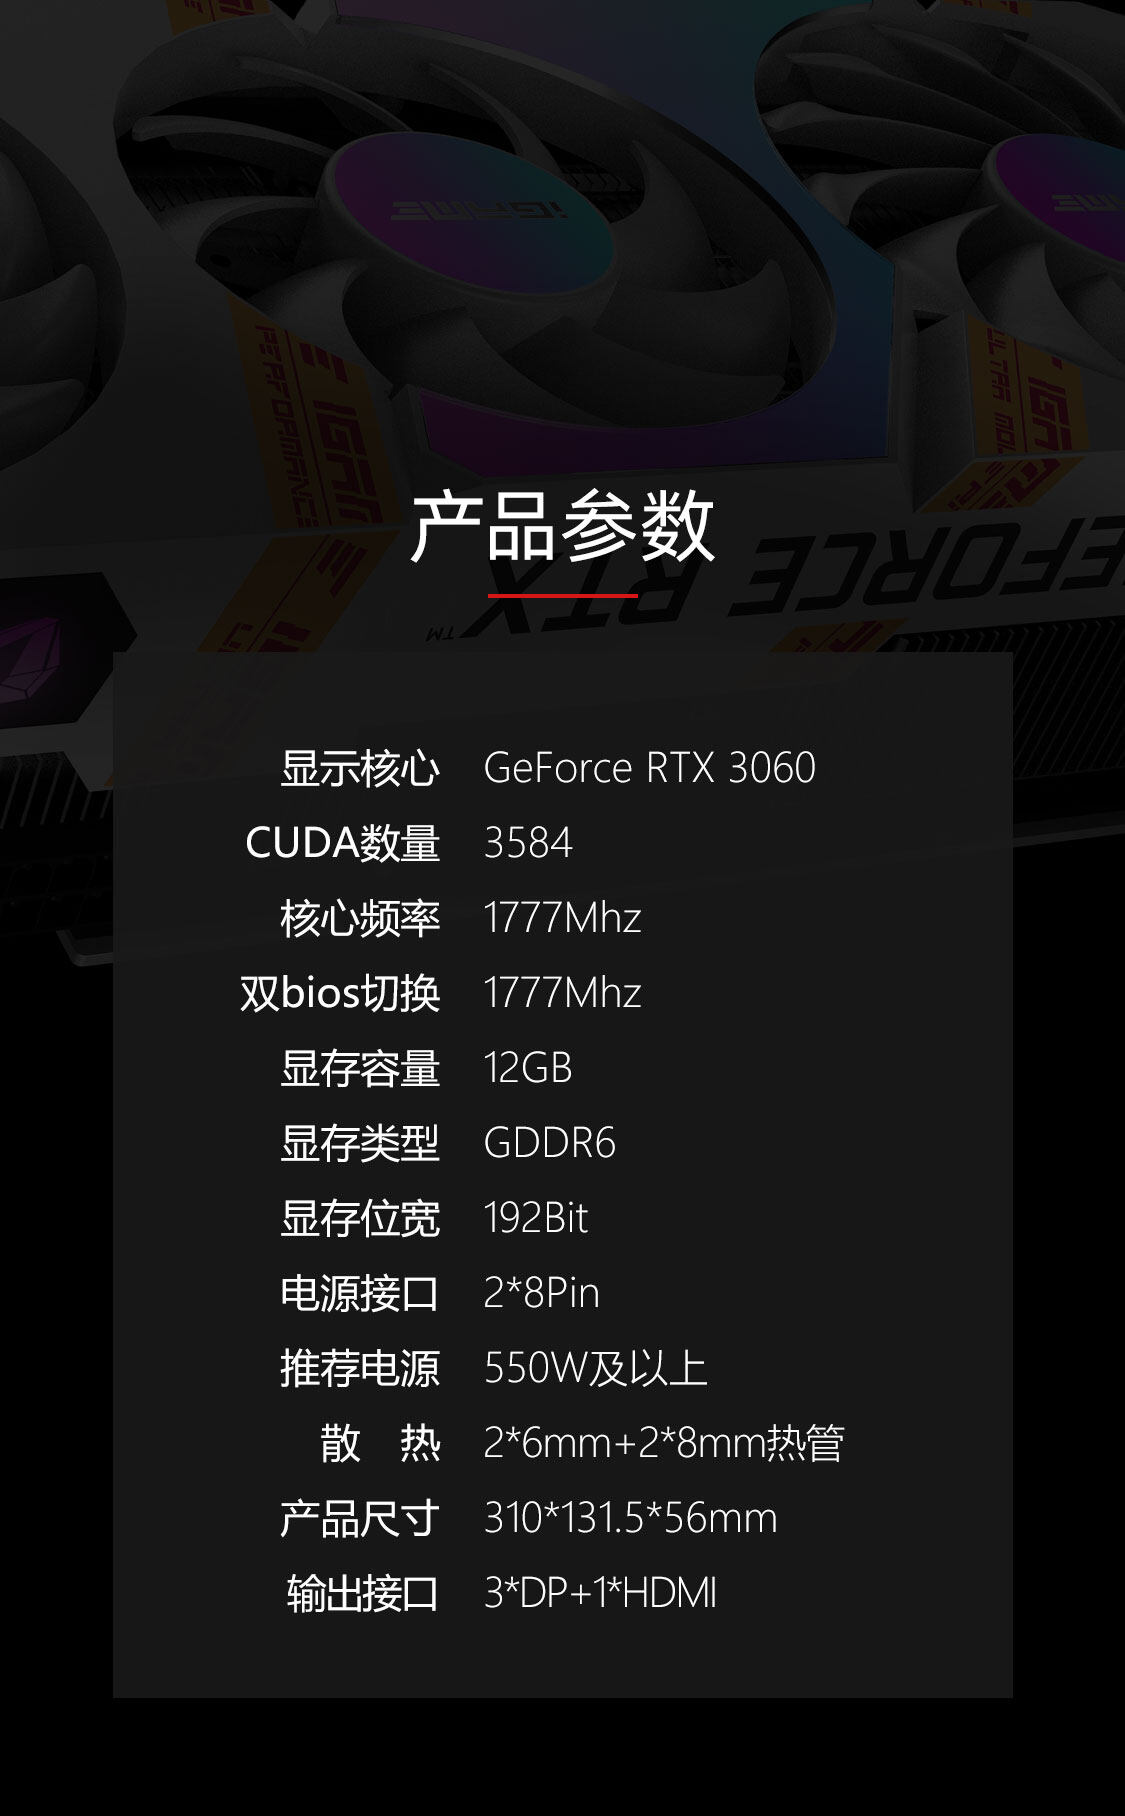1125x1816 pixels.
Task: Select the 散热 cooling label
Action: 380,1443
